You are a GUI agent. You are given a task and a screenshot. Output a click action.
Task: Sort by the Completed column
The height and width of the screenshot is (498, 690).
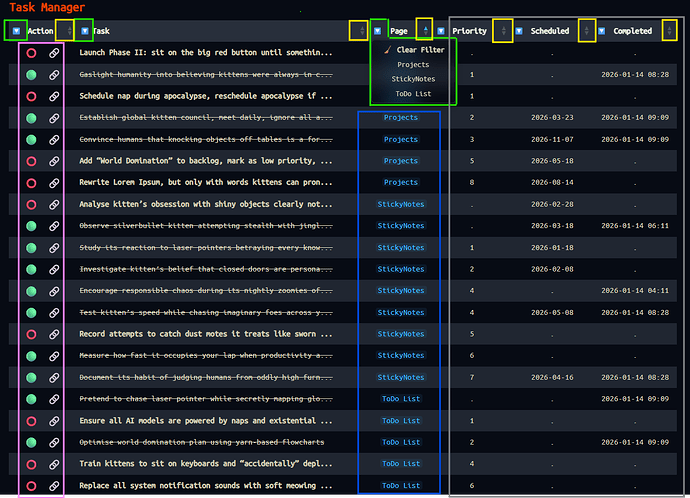coord(669,31)
